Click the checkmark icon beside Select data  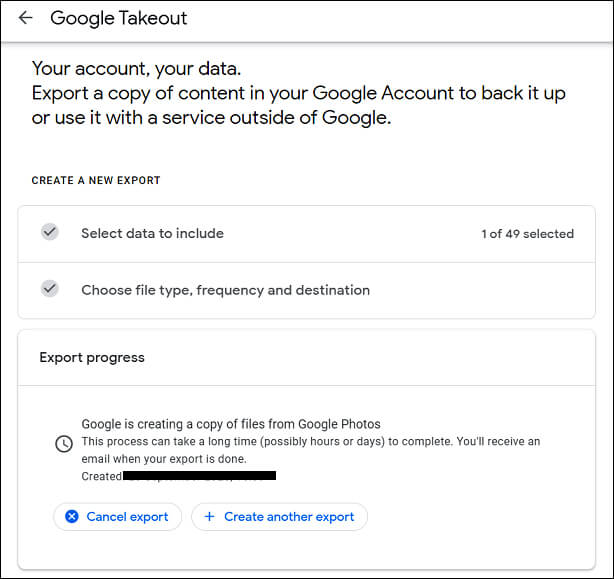tap(50, 232)
